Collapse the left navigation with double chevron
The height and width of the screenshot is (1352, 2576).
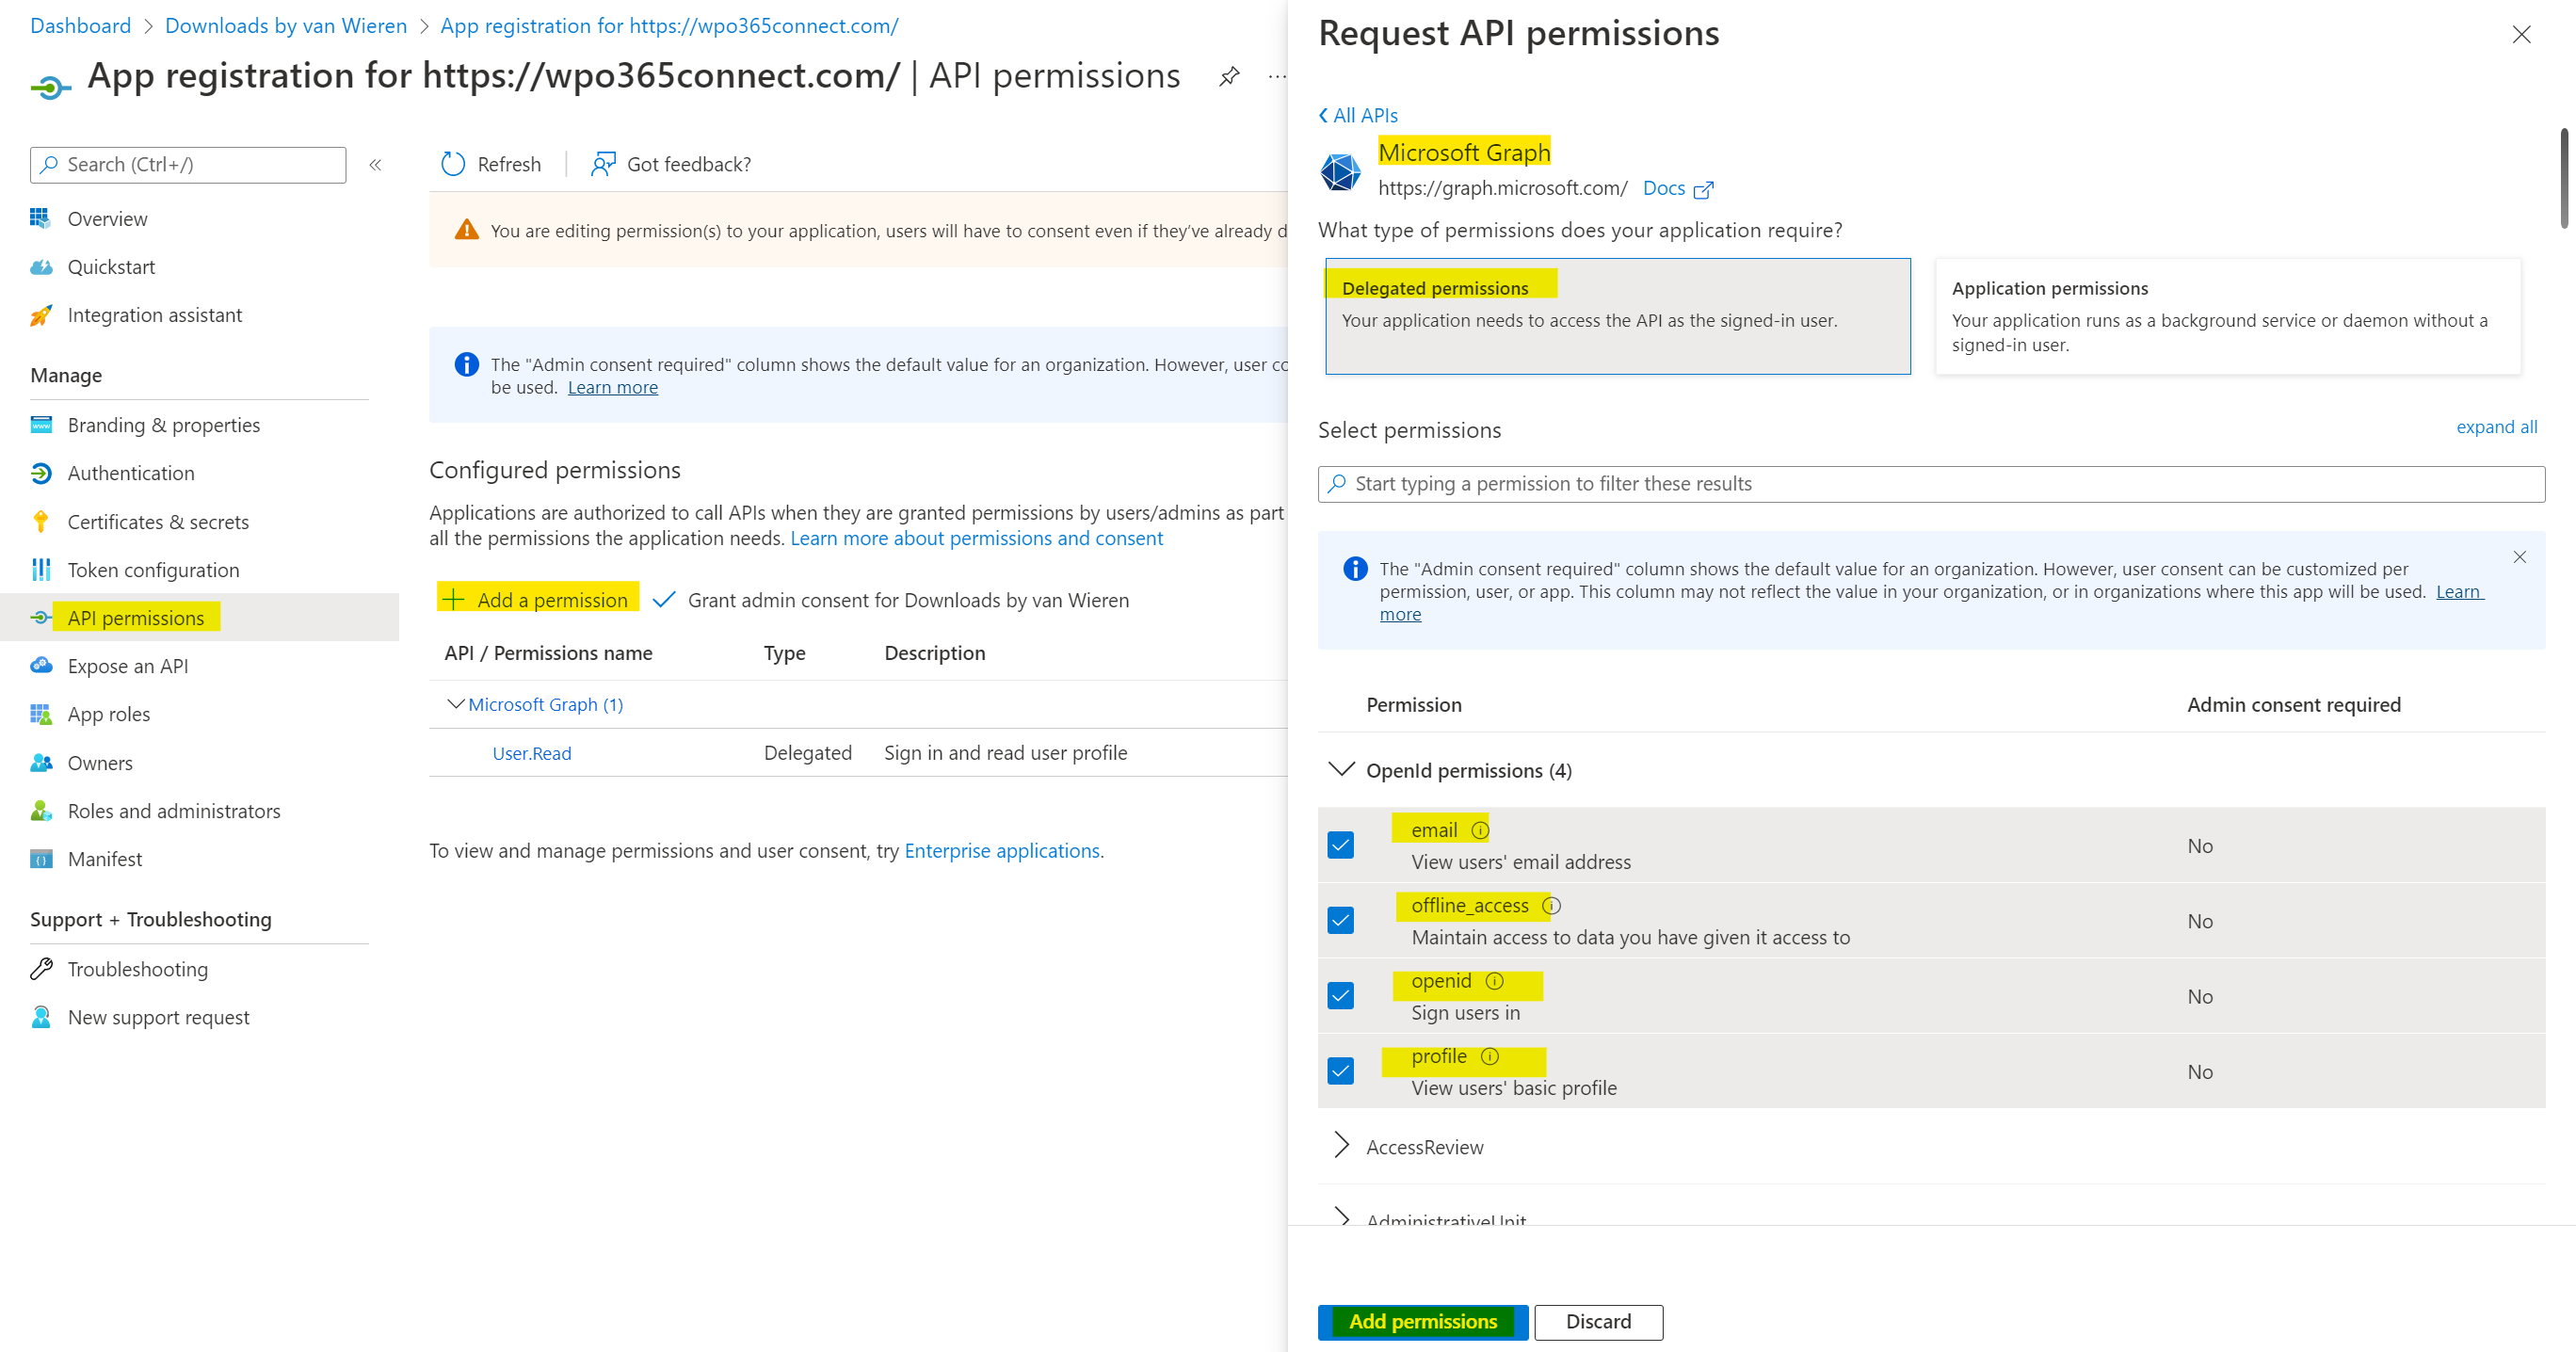pyautogui.click(x=375, y=165)
